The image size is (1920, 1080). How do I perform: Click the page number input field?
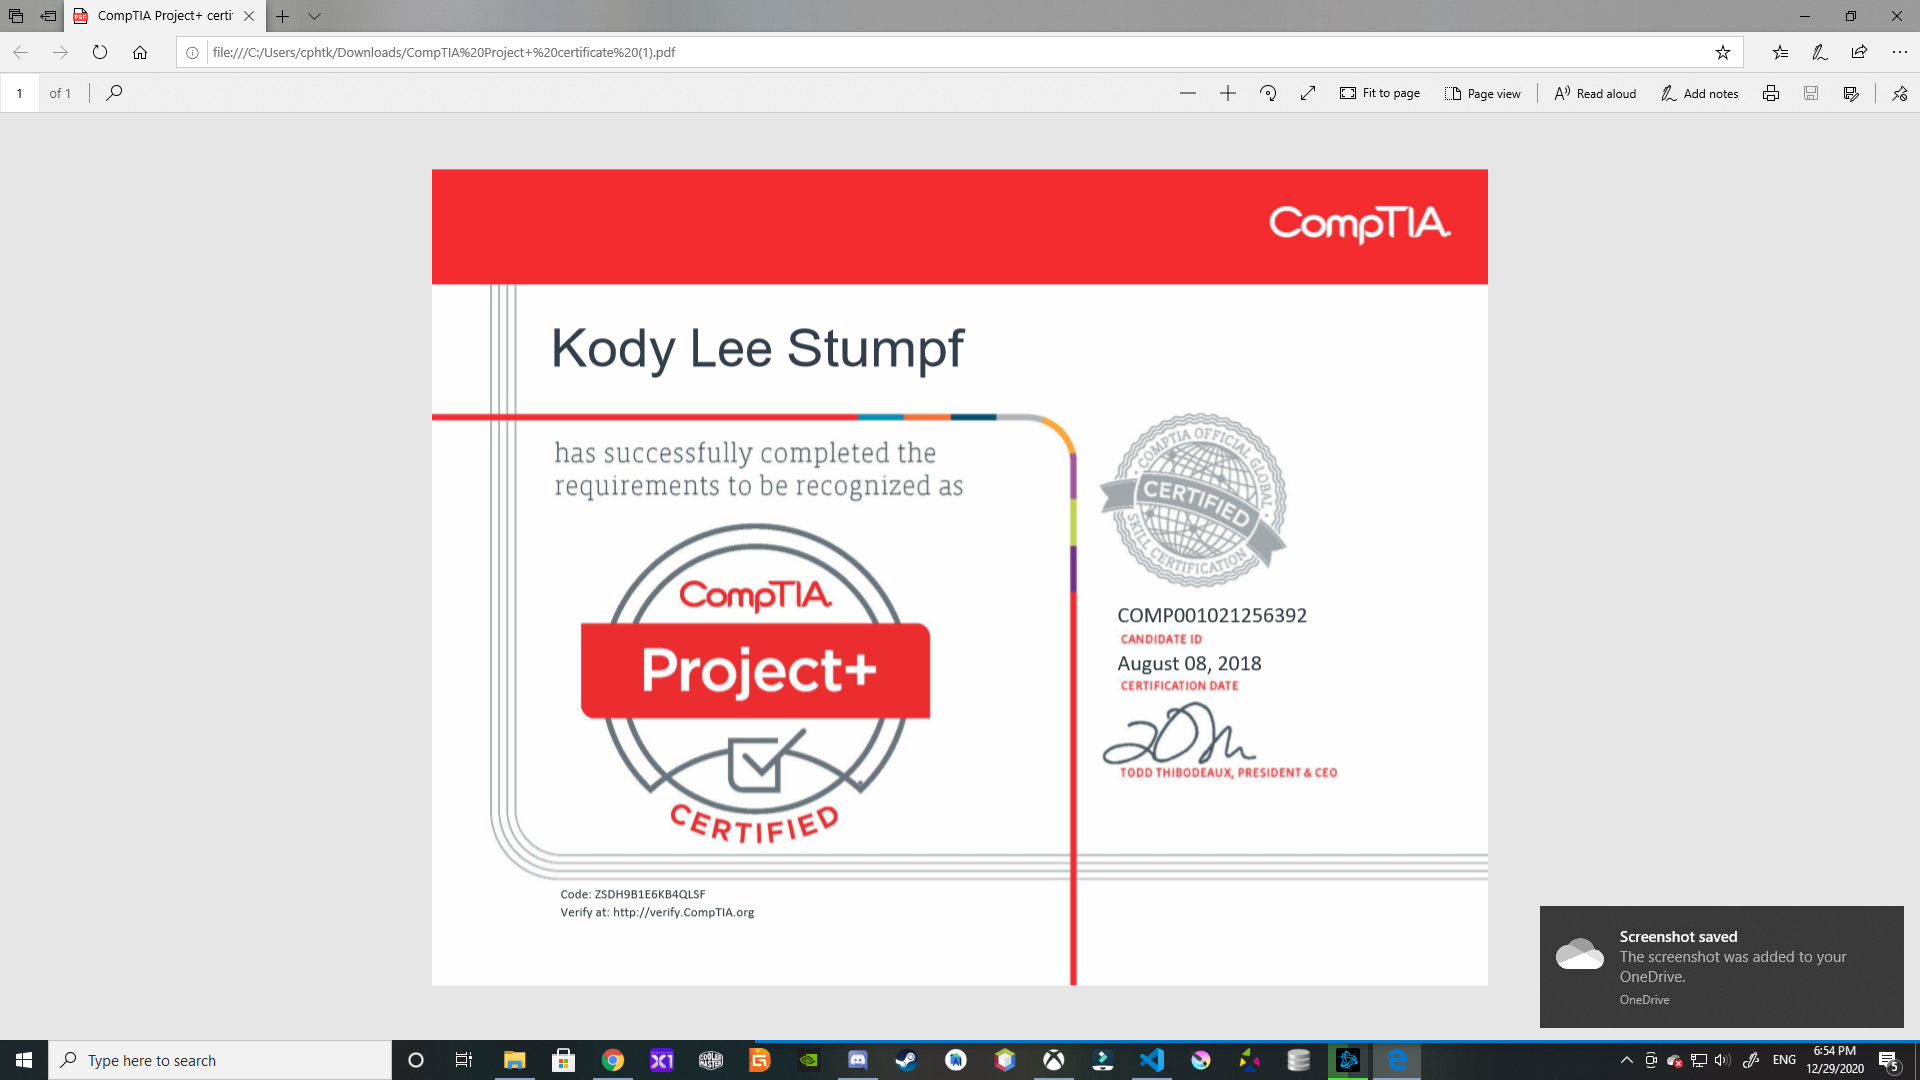pos(20,92)
